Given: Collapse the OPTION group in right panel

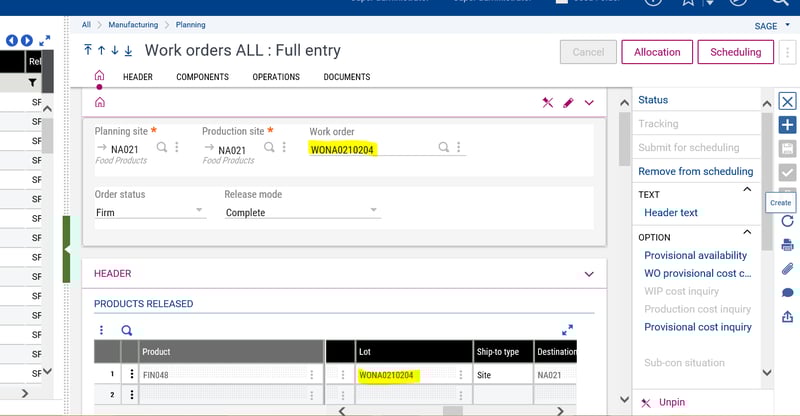Looking at the screenshot, I should 746,237.
